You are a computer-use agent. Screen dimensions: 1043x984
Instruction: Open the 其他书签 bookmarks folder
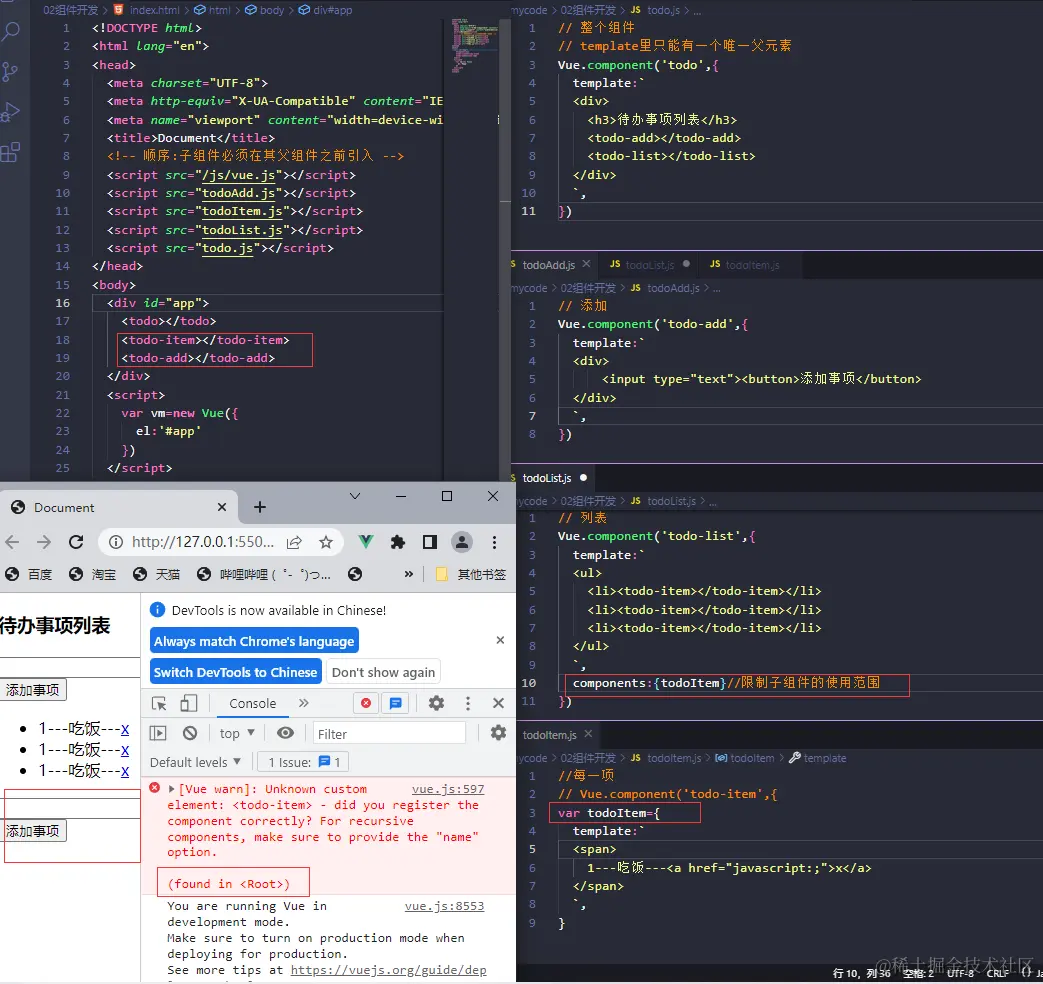pyautogui.click(x=471, y=574)
